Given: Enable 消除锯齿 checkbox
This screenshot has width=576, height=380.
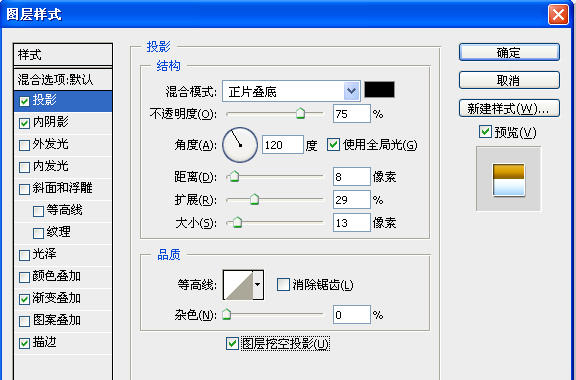Looking at the screenshot, I should [283, 284].
